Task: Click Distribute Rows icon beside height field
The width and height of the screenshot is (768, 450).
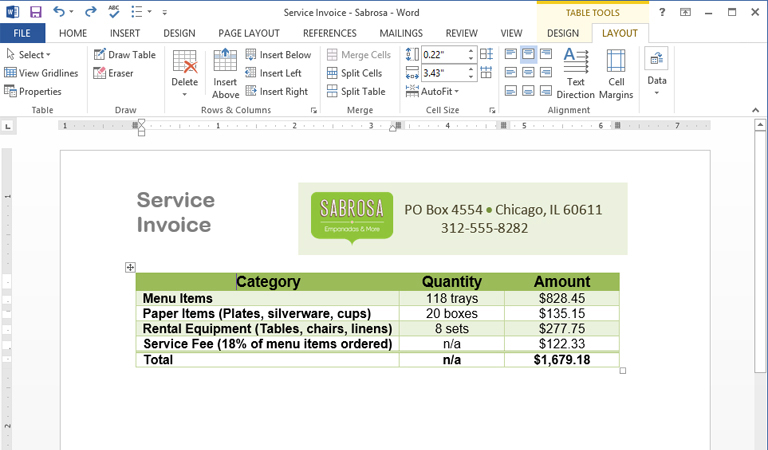Action: pyautogui.click(x=486, y=55)
